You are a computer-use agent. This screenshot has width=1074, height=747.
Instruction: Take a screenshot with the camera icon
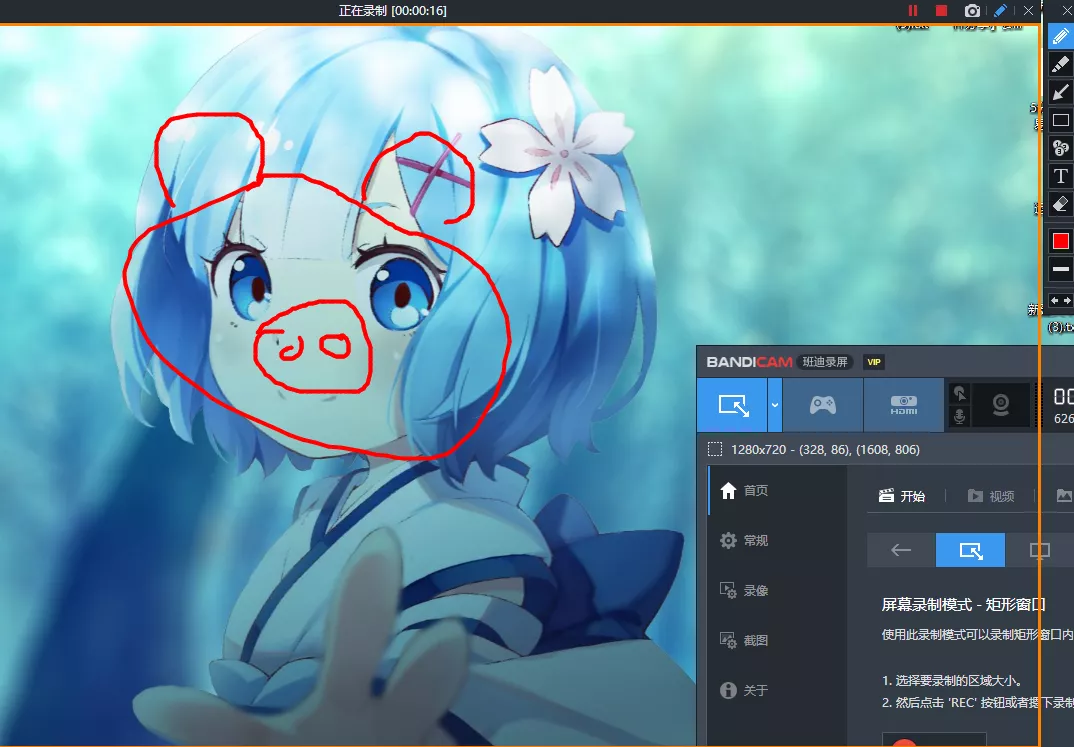(x=972, y=11)
